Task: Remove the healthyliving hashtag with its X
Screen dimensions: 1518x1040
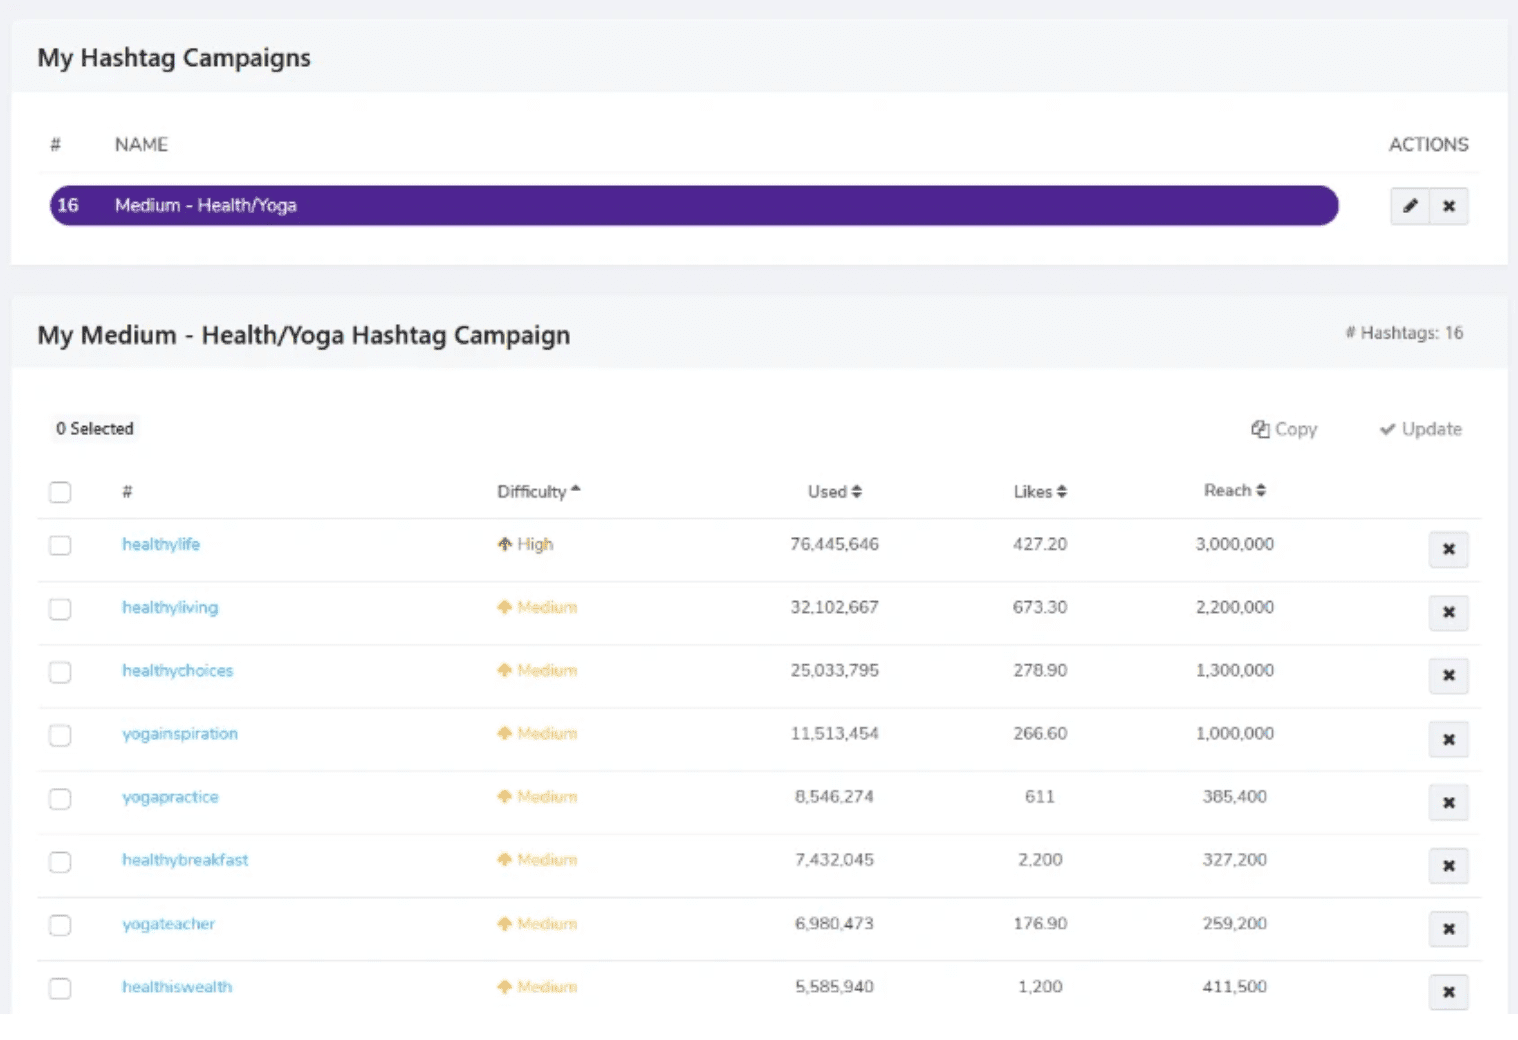Action: [x=1449, y=612]
